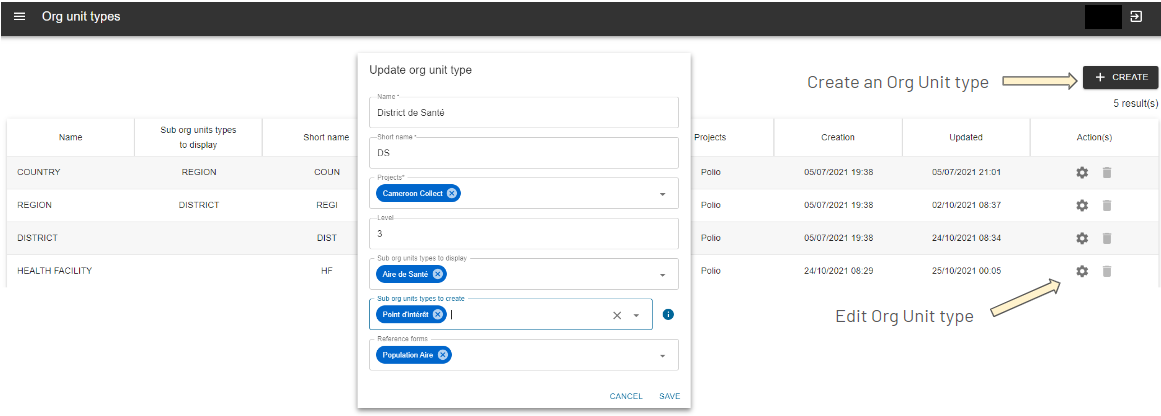Click the HF short name cell
Screen dimensions: 1161x416
click(x=327, y=271)
